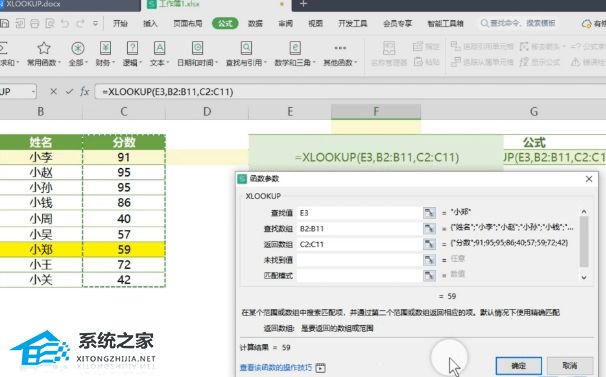Open a new document tab with plus
606x377 pixels.
(303, 4)
